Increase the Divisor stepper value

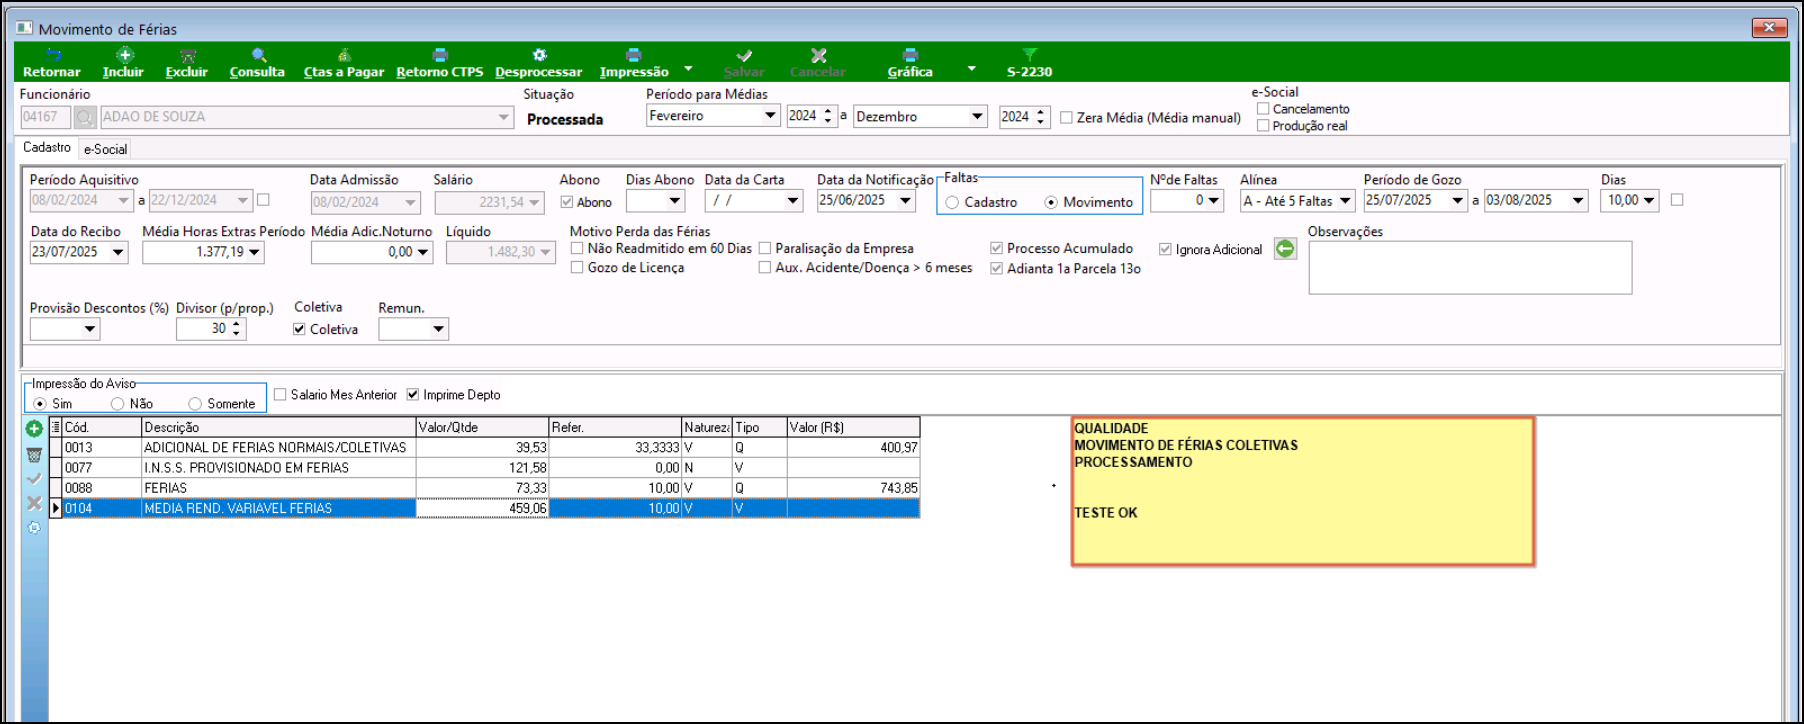pyautogui.click(x=237, y=324)
